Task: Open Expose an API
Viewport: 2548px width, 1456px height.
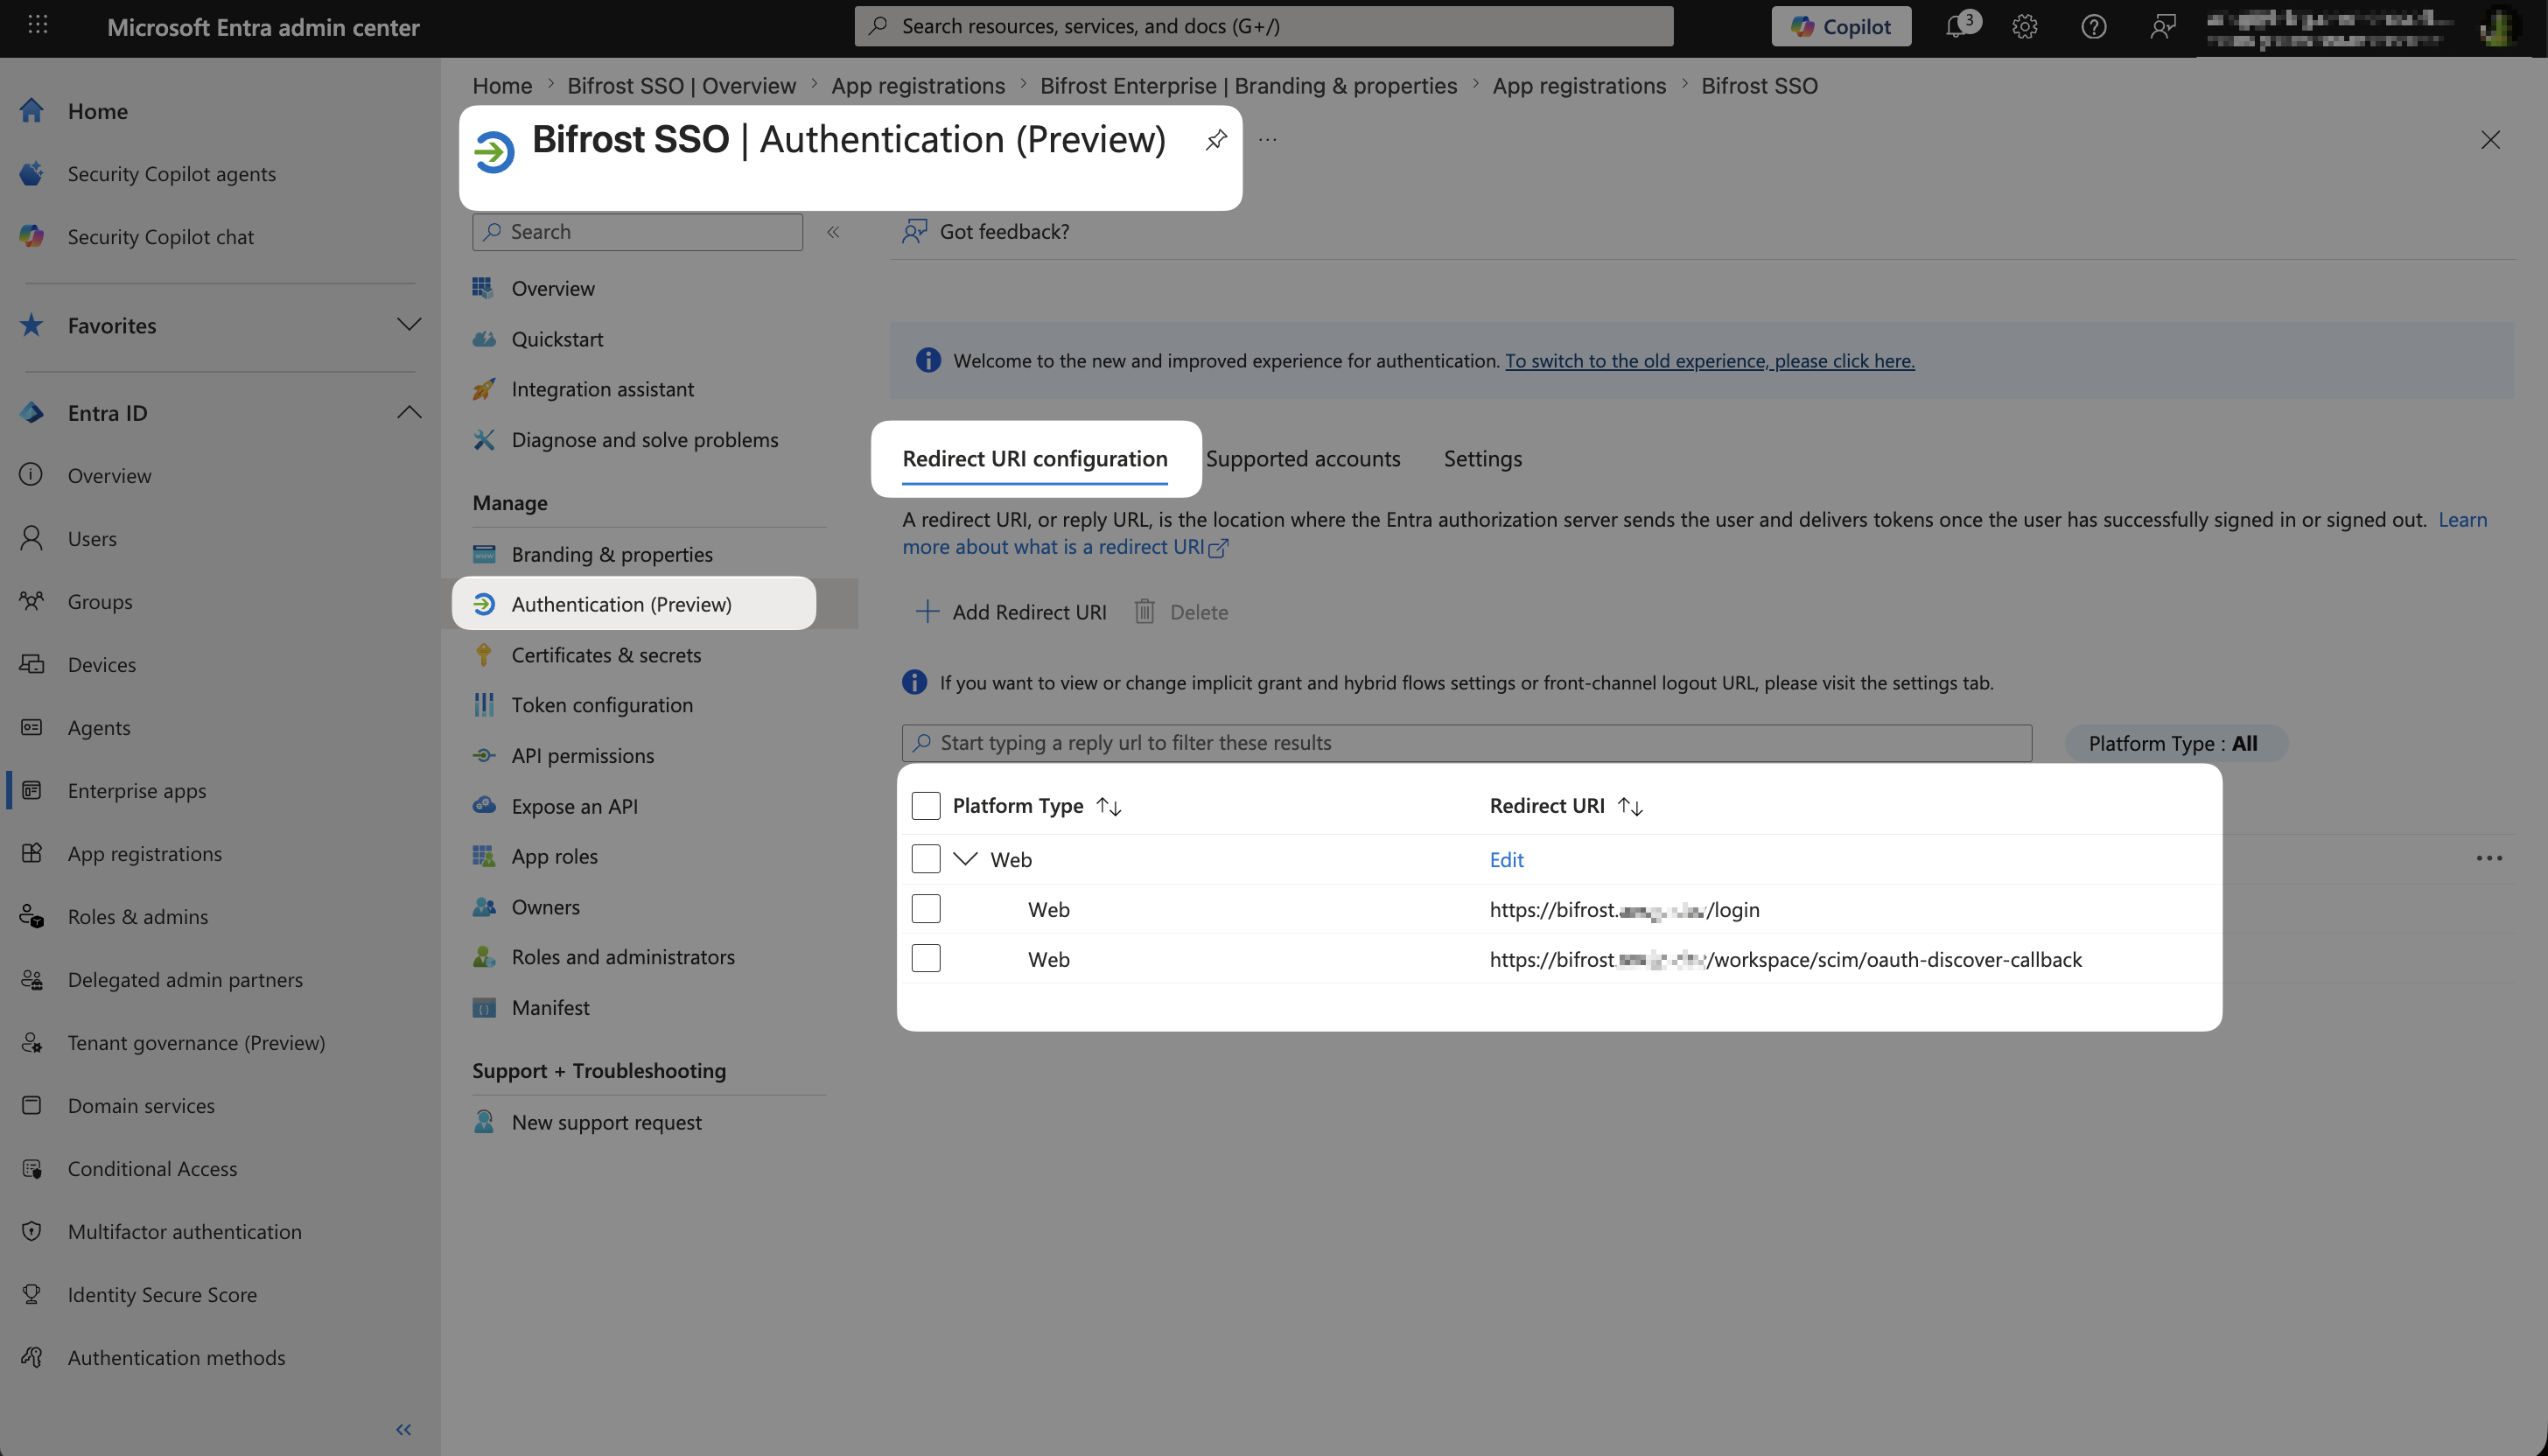Action: coord(574,806)
